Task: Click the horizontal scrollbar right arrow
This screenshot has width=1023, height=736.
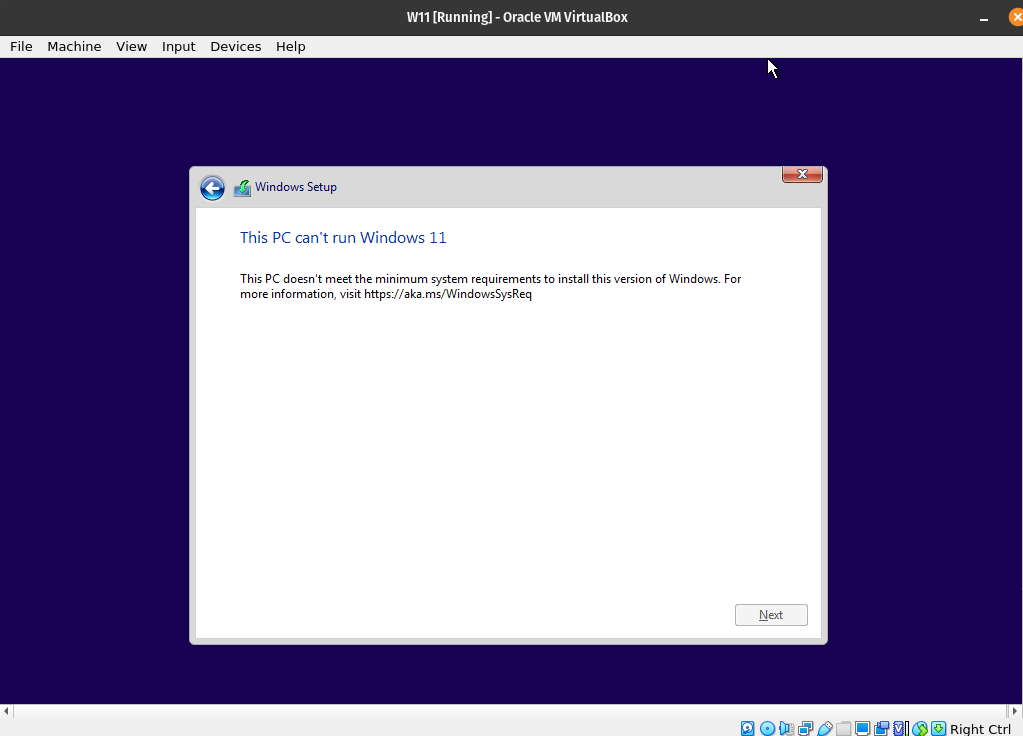Action: [1015, 711]
